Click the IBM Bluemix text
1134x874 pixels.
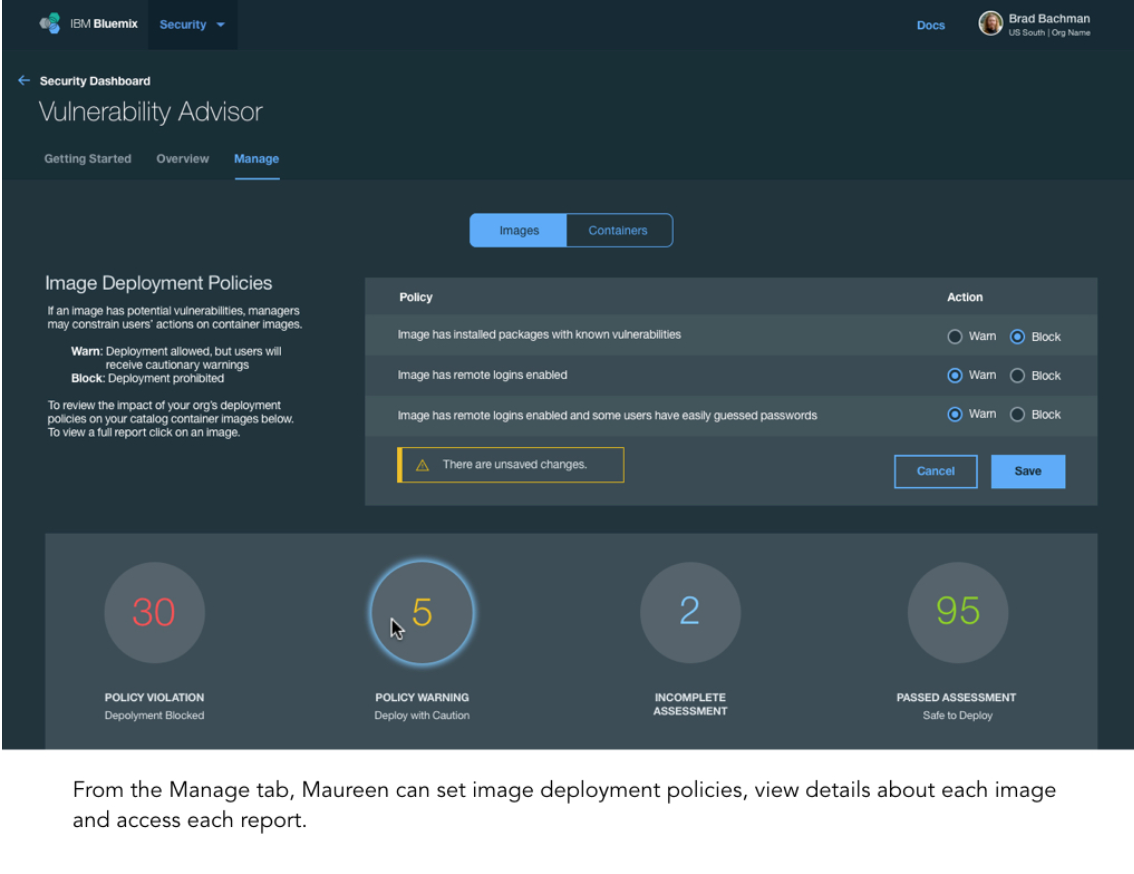coord(103,24)
